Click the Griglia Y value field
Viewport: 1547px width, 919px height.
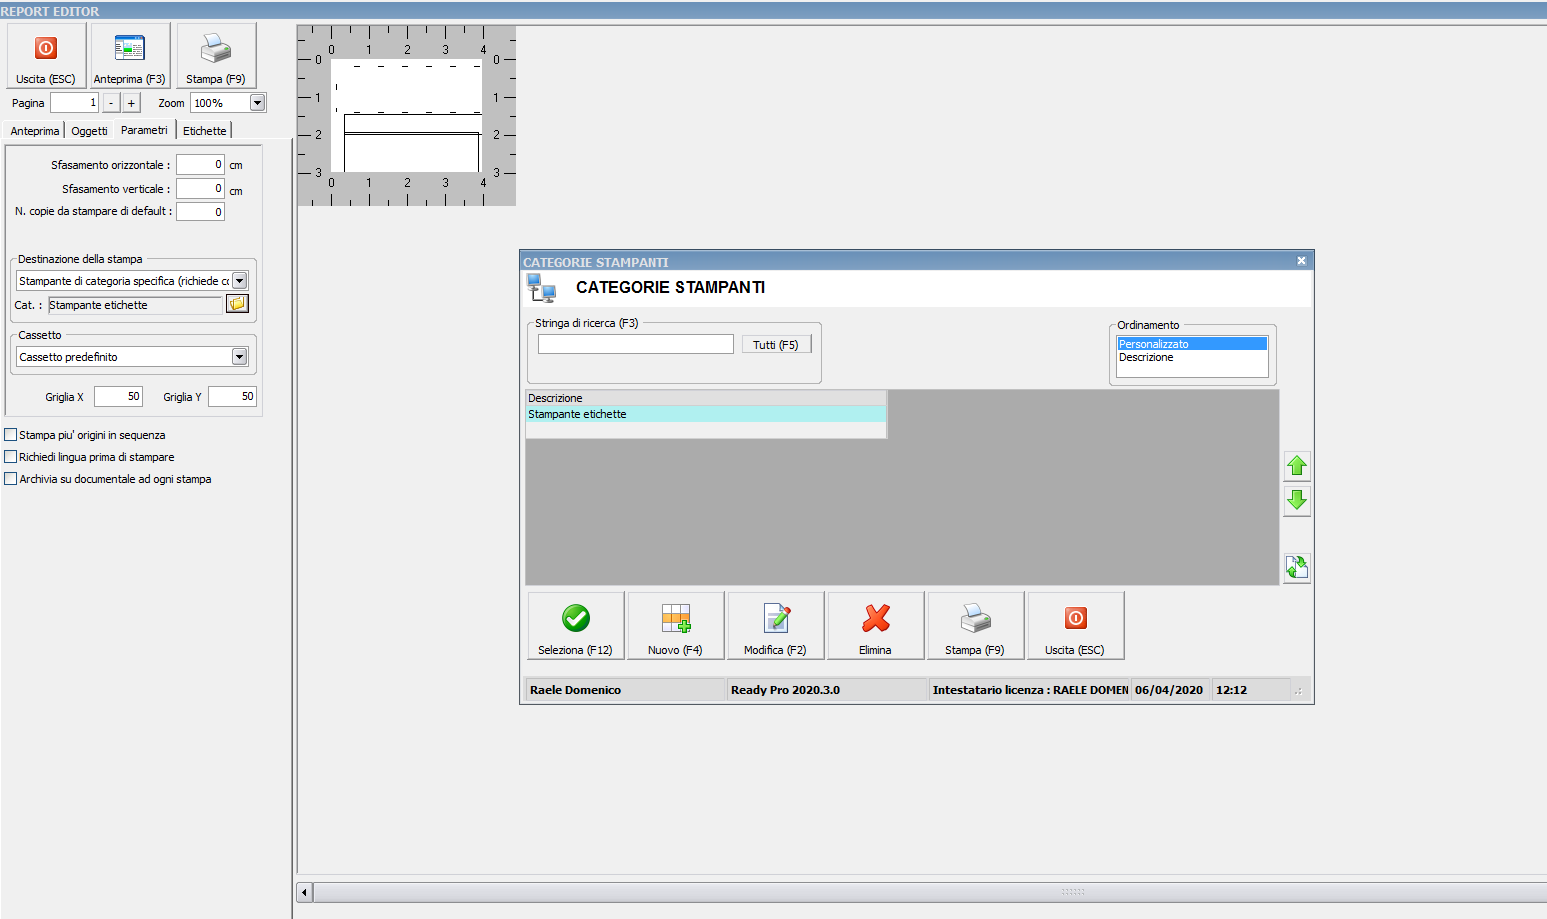(x=232, y=397)
